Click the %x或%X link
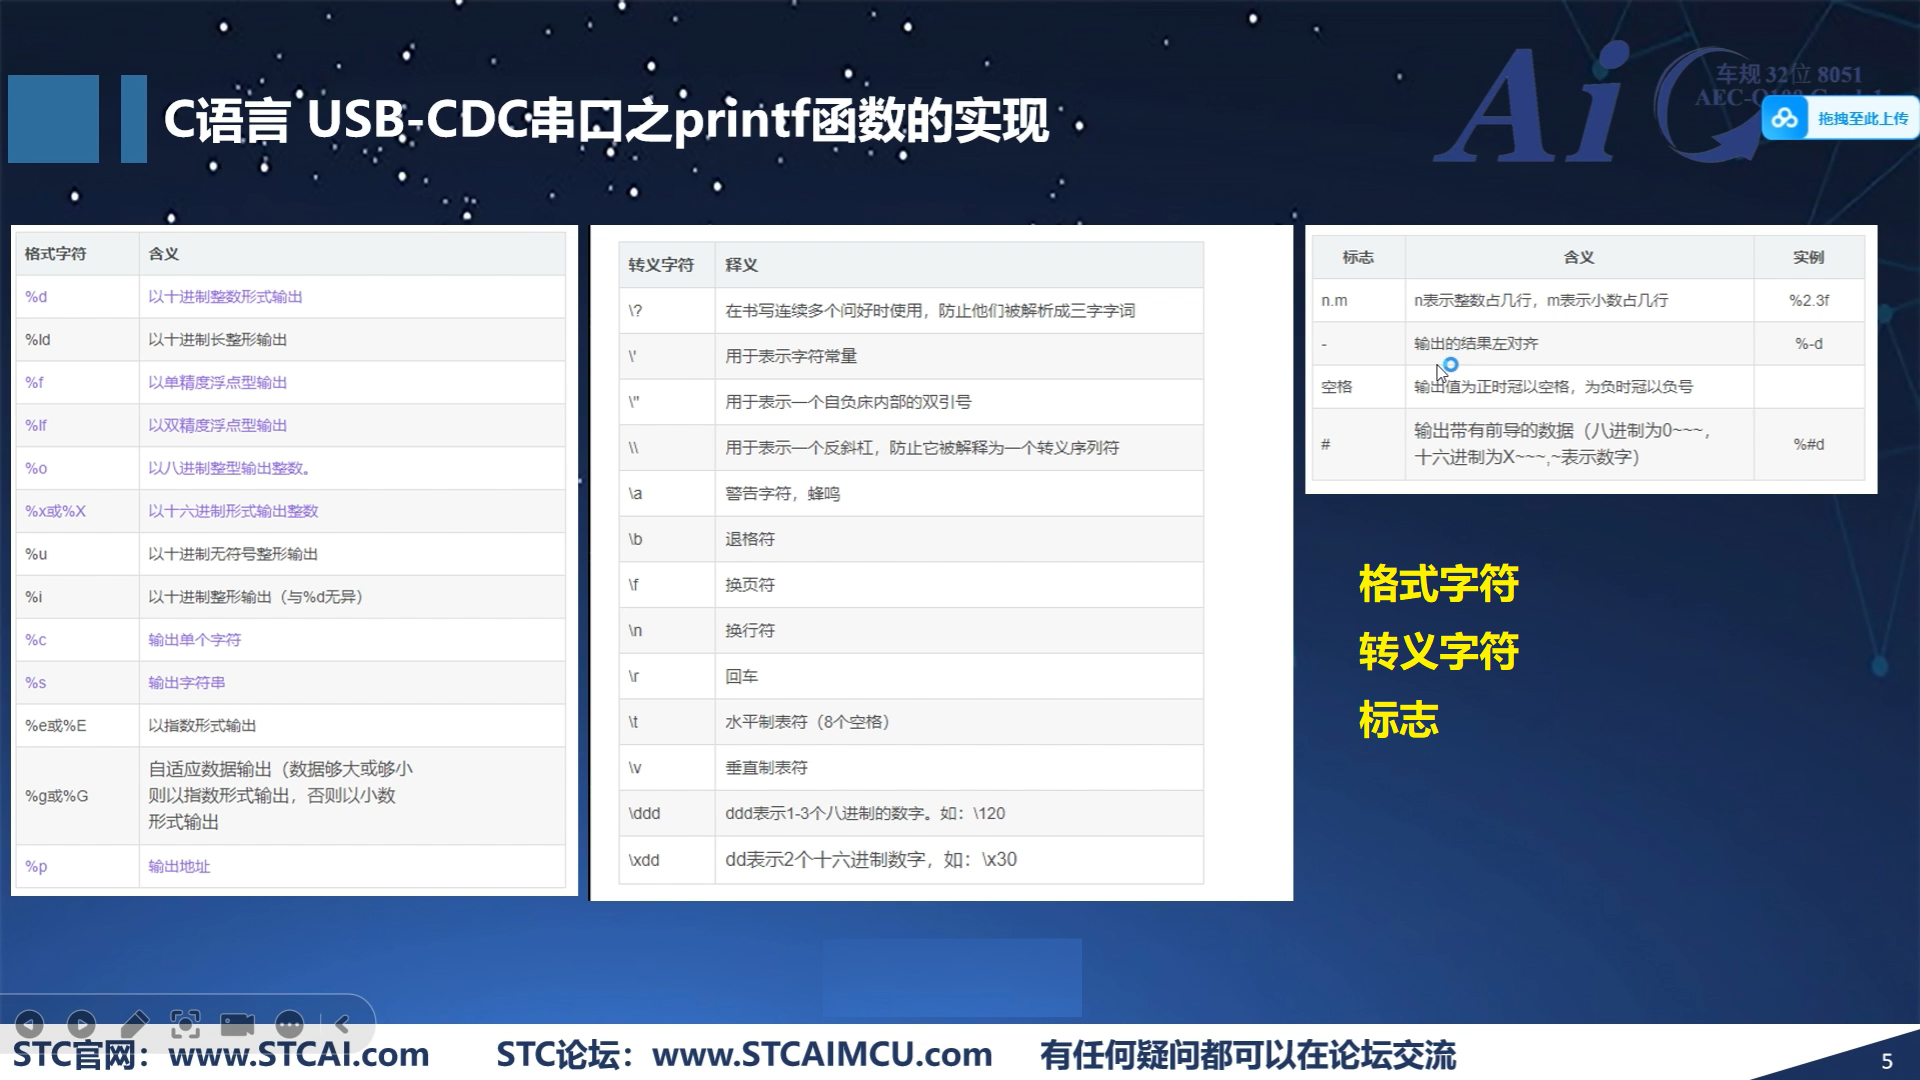The width and height of the screenshot is (1920, 1080). [55, 511]
